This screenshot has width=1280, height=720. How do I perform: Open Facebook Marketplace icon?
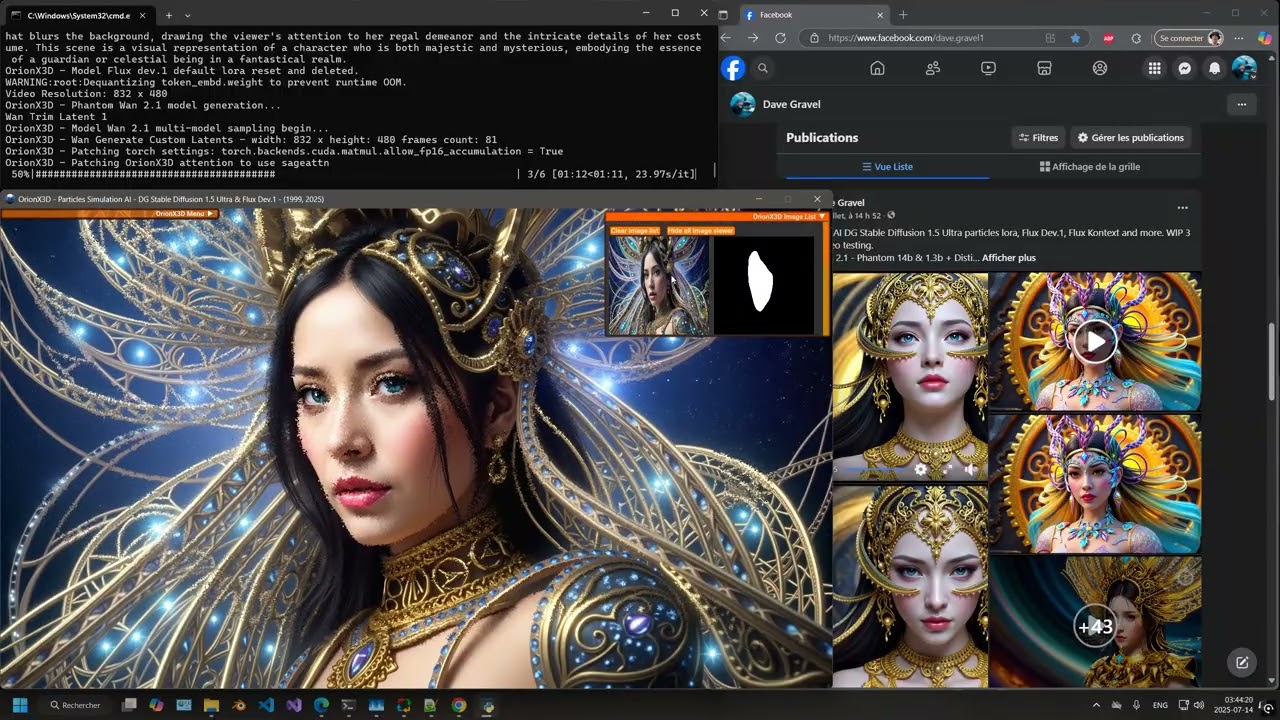coord(1044,68)
